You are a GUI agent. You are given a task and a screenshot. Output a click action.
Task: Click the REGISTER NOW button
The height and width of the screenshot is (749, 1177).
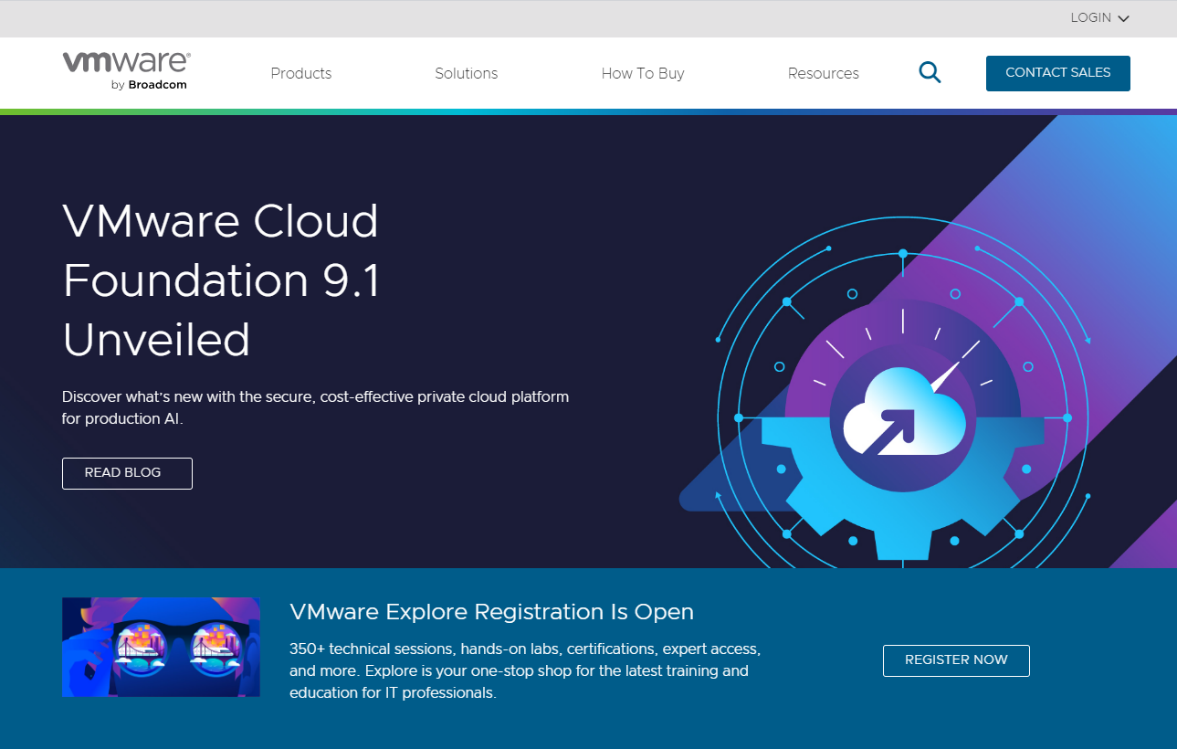(956, 660)
